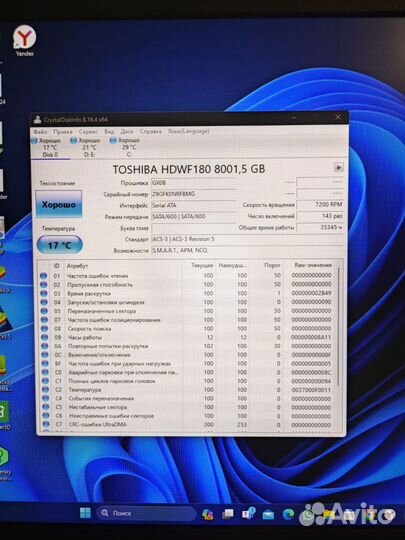Screen dimensions: 405x540
Task: Click the Число включений value 143 раз
Action: [x=320, y=216]
